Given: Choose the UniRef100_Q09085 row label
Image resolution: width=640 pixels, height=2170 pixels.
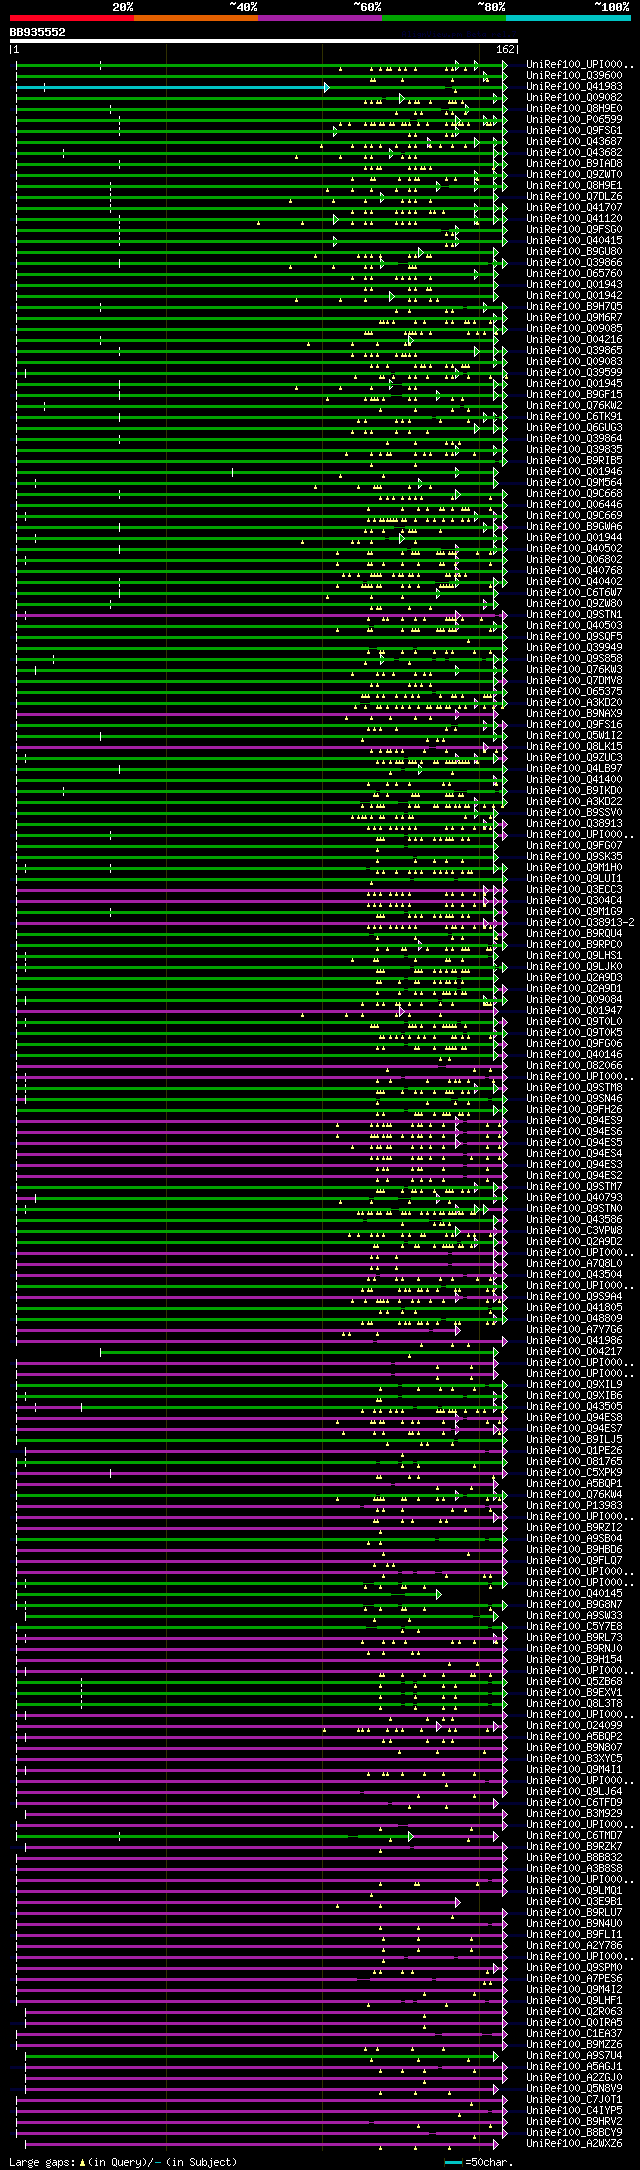Looking at the screenshot, I should click(x=574, y=329).
